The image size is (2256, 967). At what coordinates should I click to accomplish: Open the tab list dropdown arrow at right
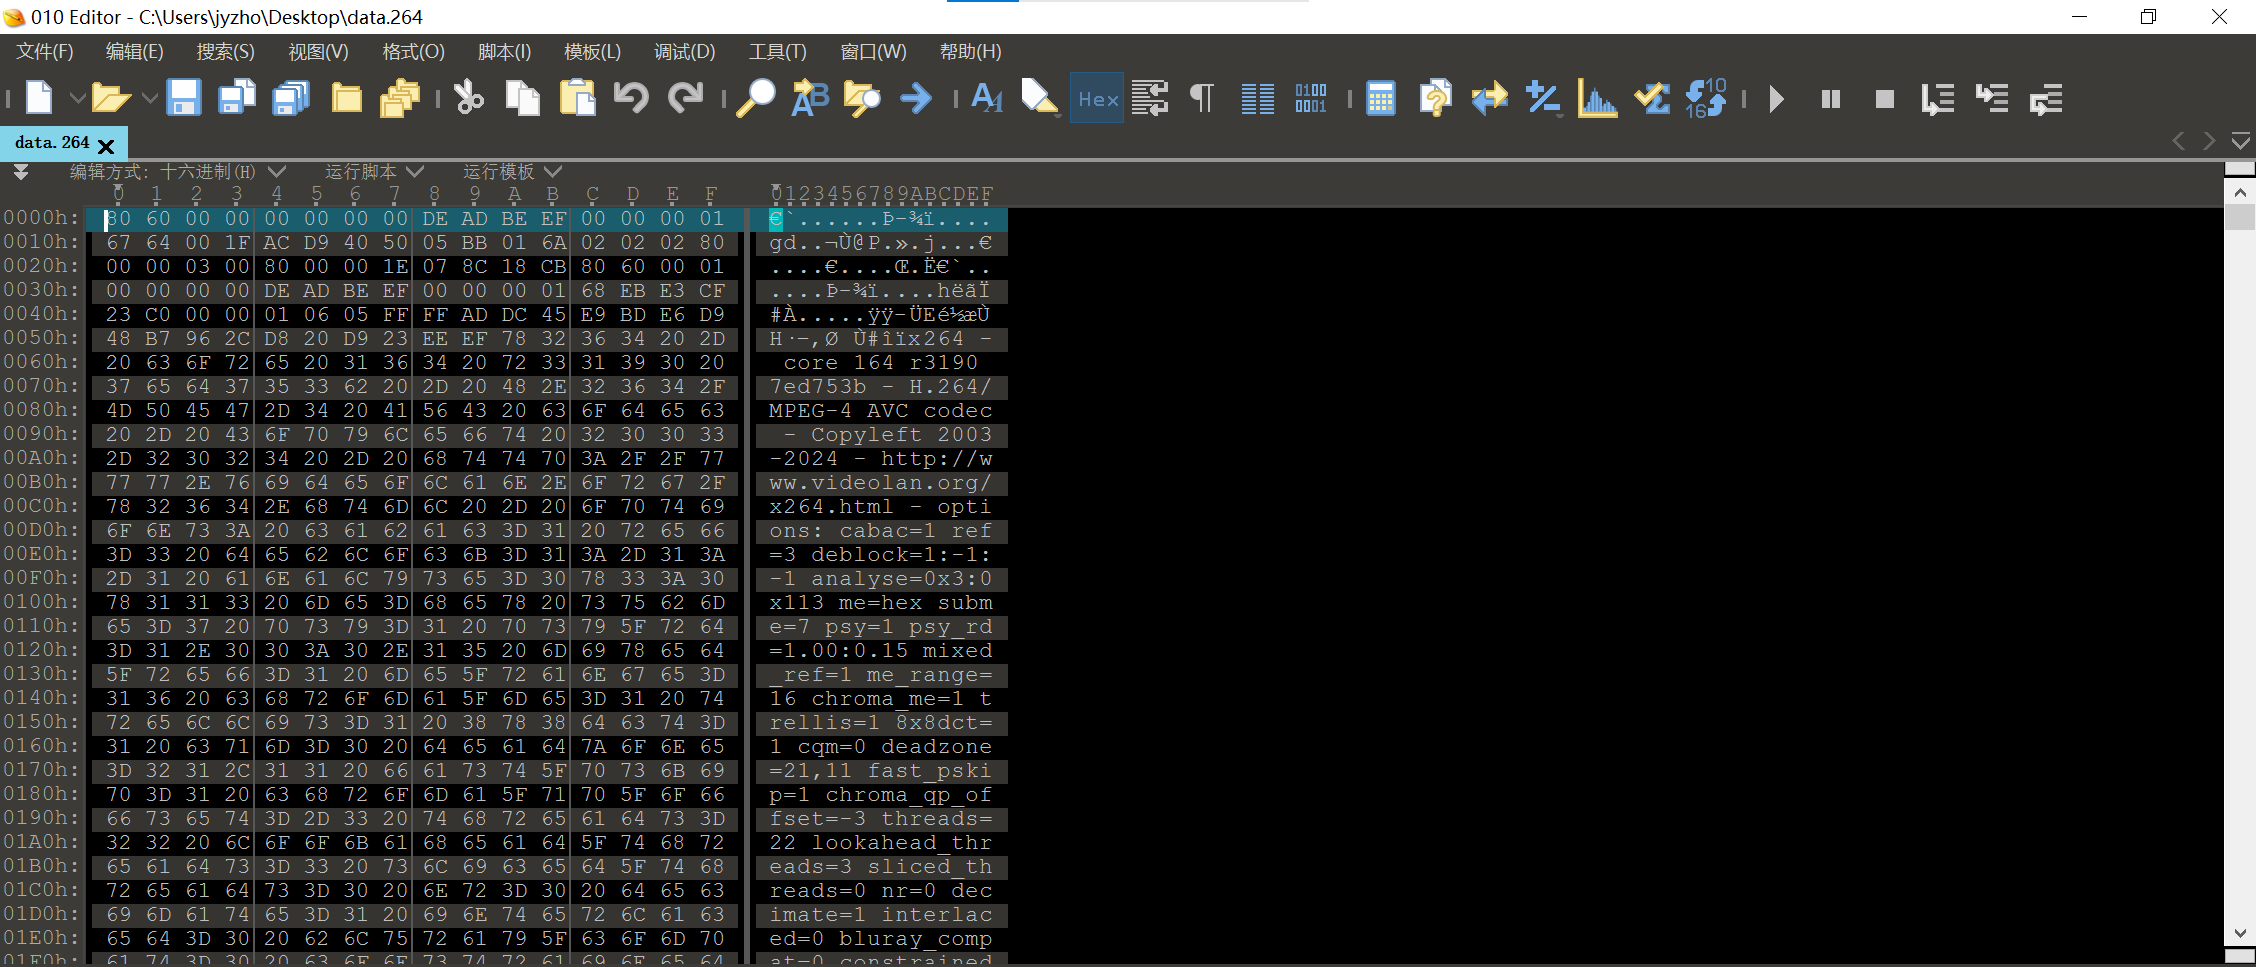2241,141
